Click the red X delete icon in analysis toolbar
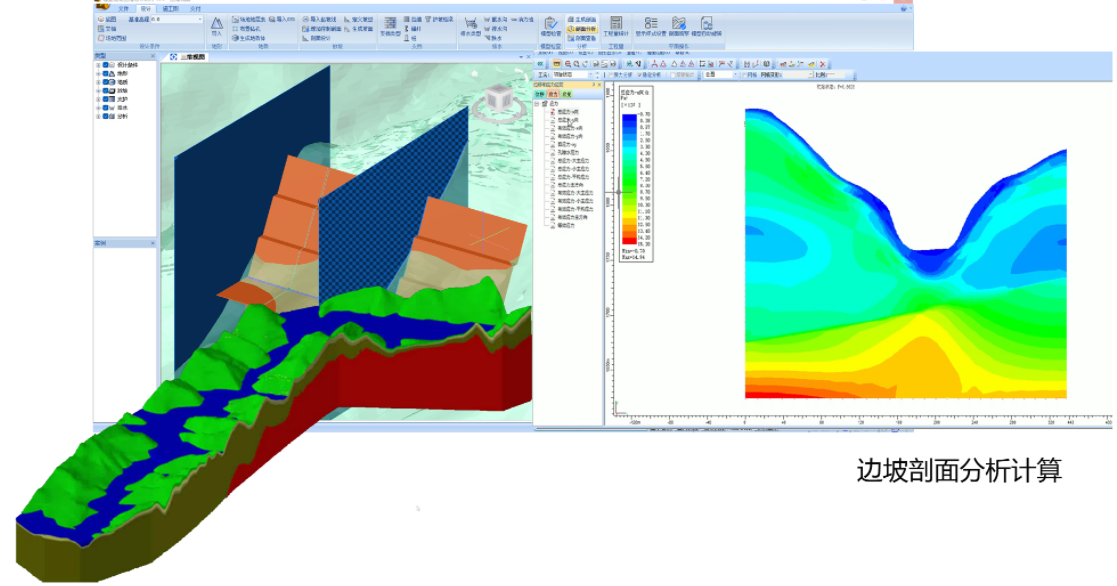The image size is (1117, 586). [x=822, y=64]
